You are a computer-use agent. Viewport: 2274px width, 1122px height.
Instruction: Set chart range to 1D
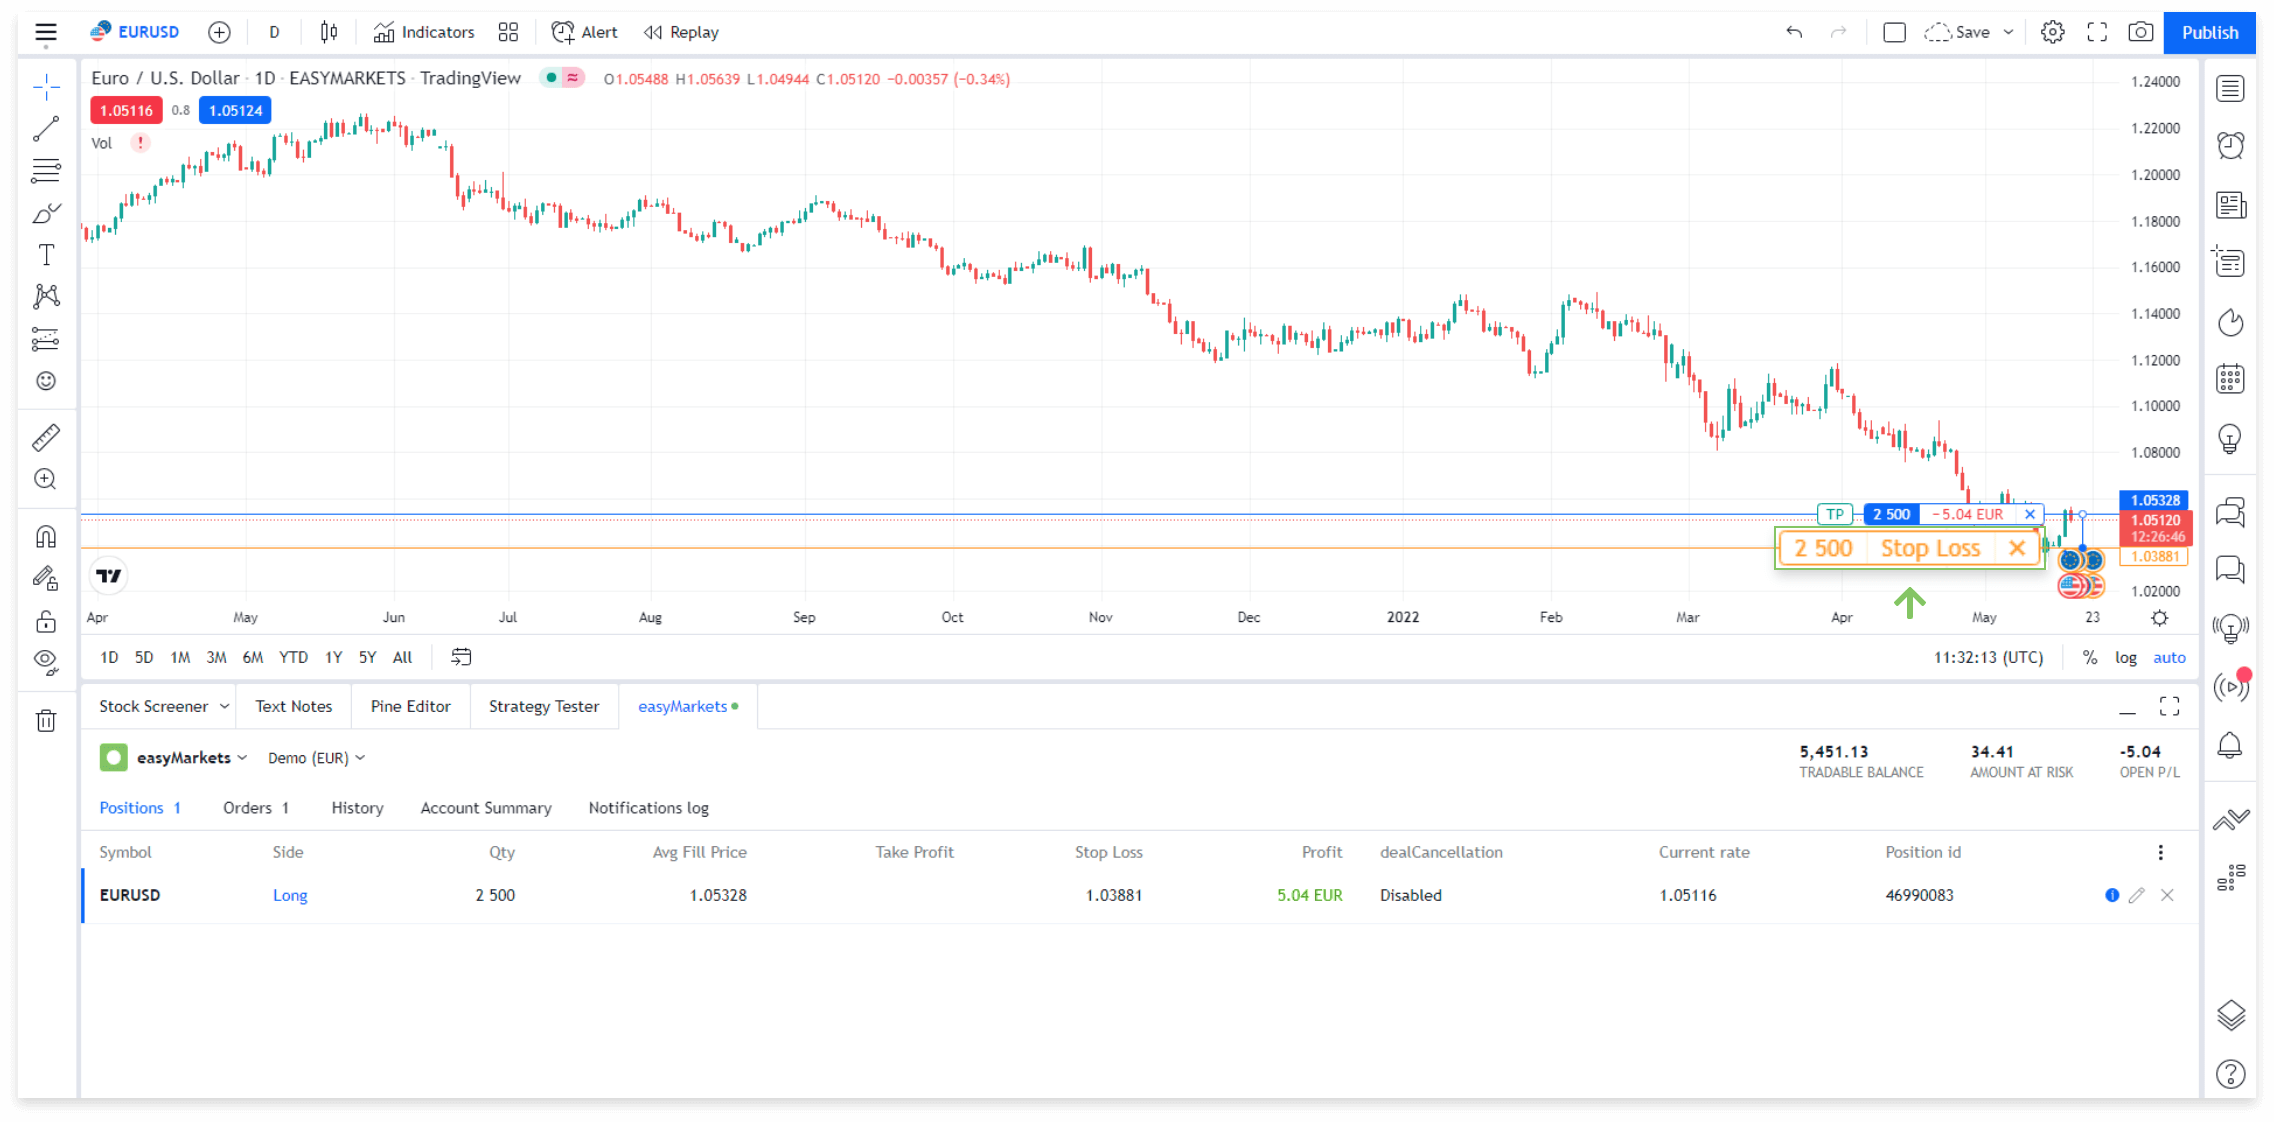pyautogui.click(x=109, y=657)
